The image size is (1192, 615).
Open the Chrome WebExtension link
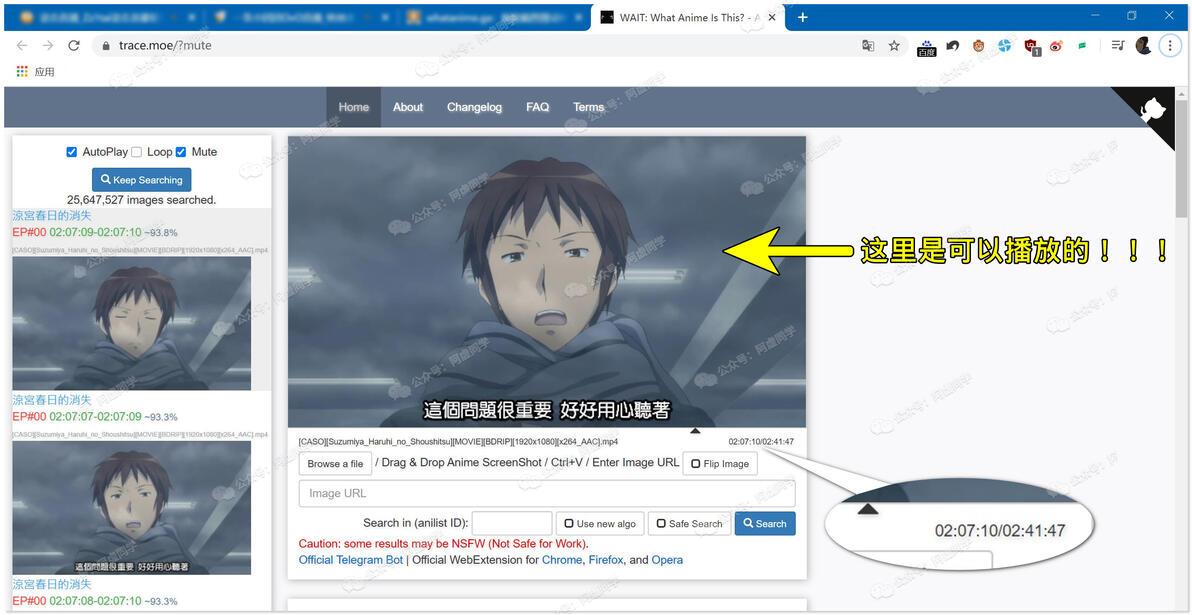tap(561, 560)
